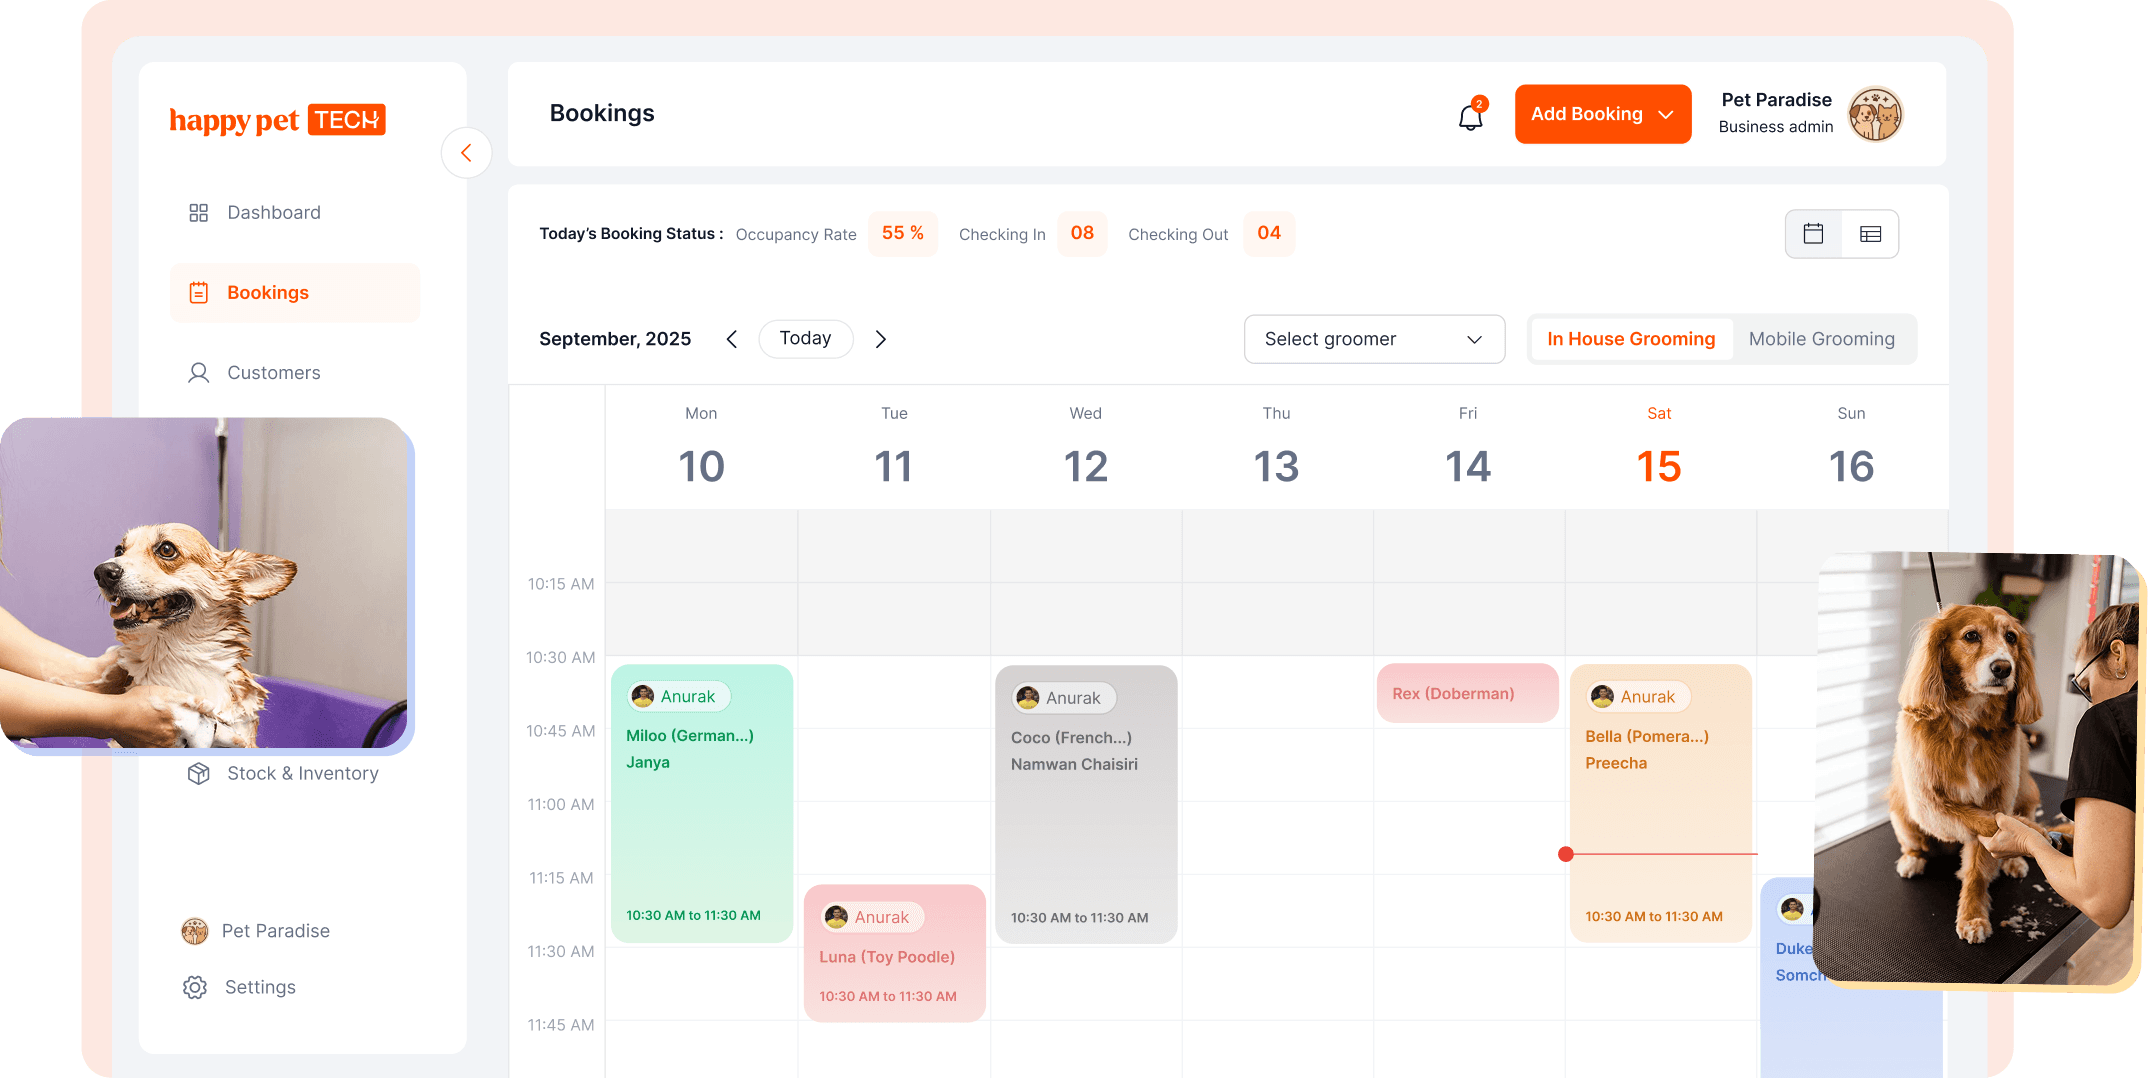Click the red current-time marker dot
2148x1078 pixels.
pos(1566,854)
